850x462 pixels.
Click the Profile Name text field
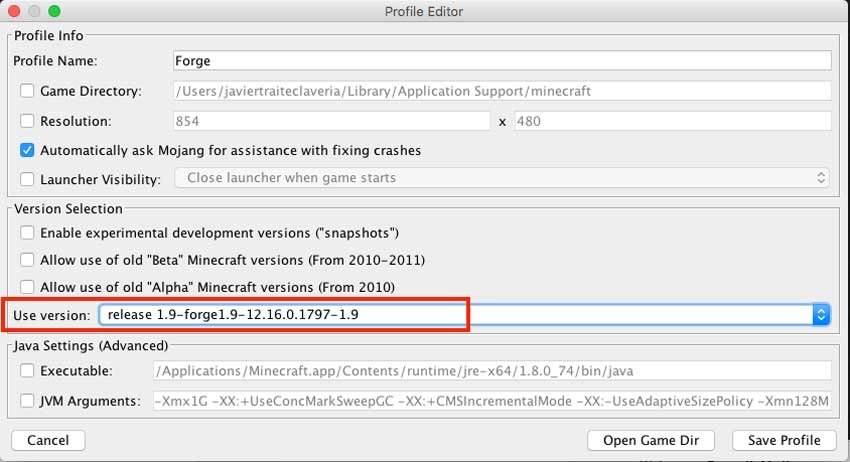(500, 60)
